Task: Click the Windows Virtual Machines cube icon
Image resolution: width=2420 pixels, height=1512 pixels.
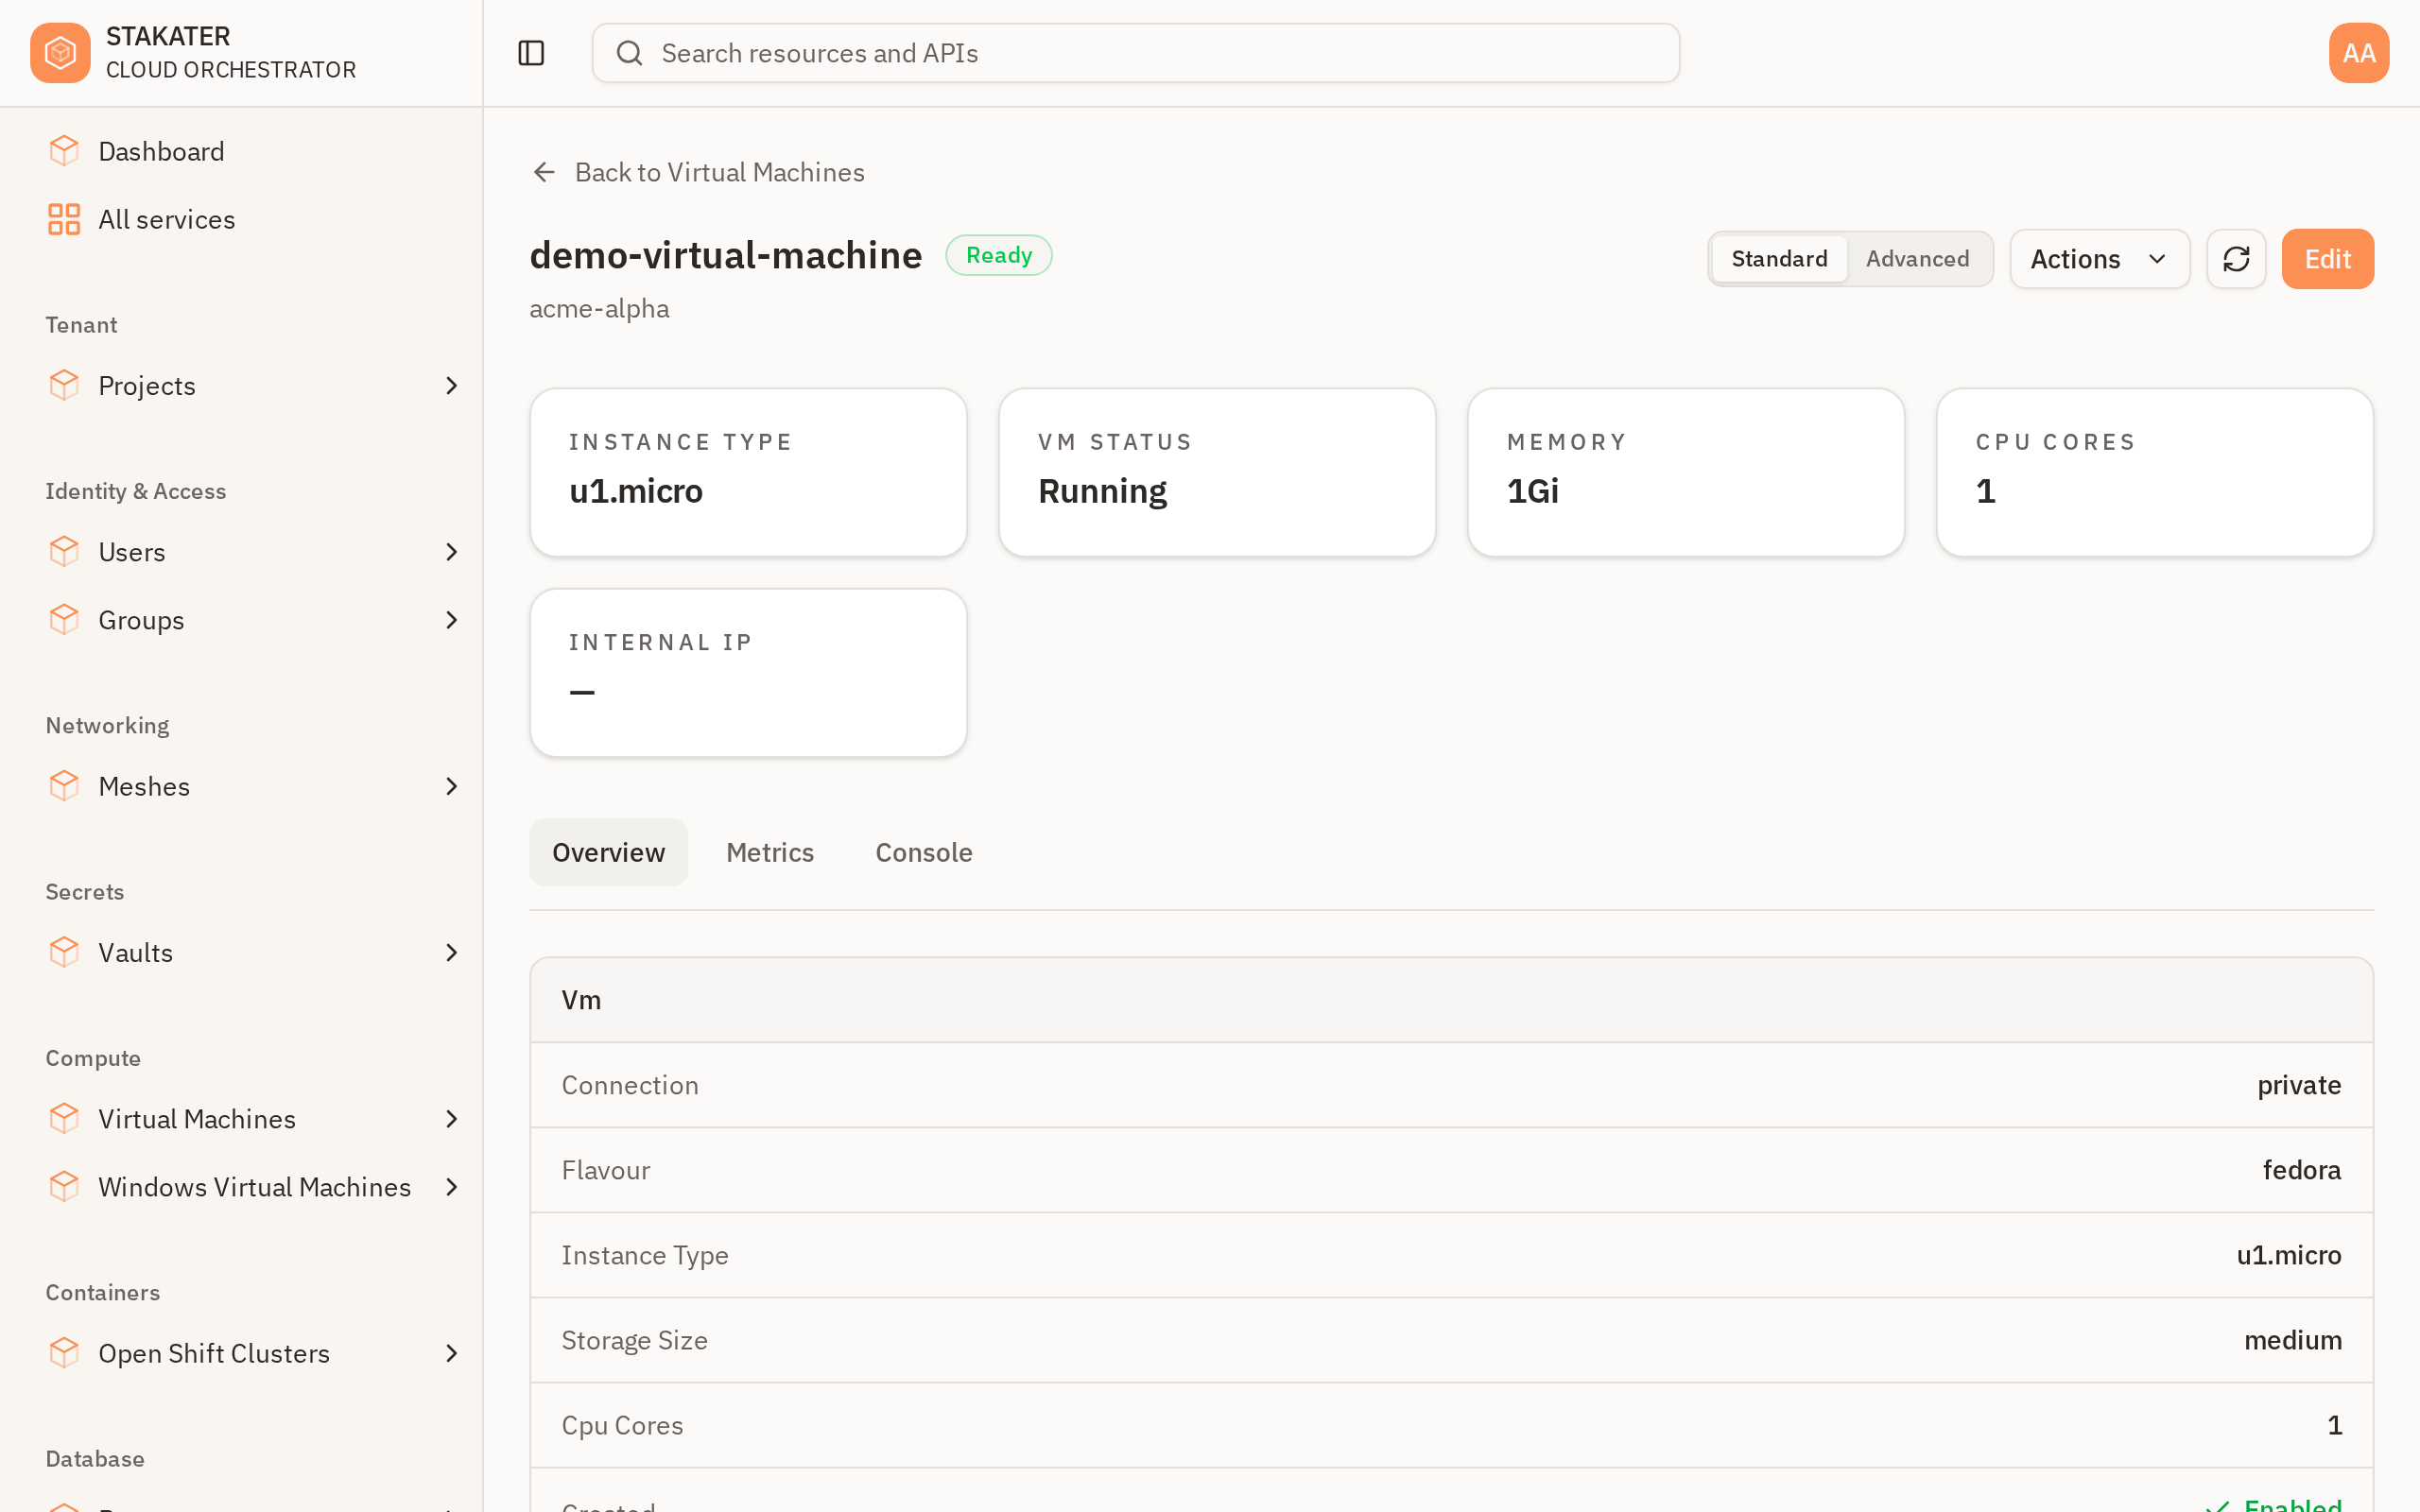Action: (64, 1187)
